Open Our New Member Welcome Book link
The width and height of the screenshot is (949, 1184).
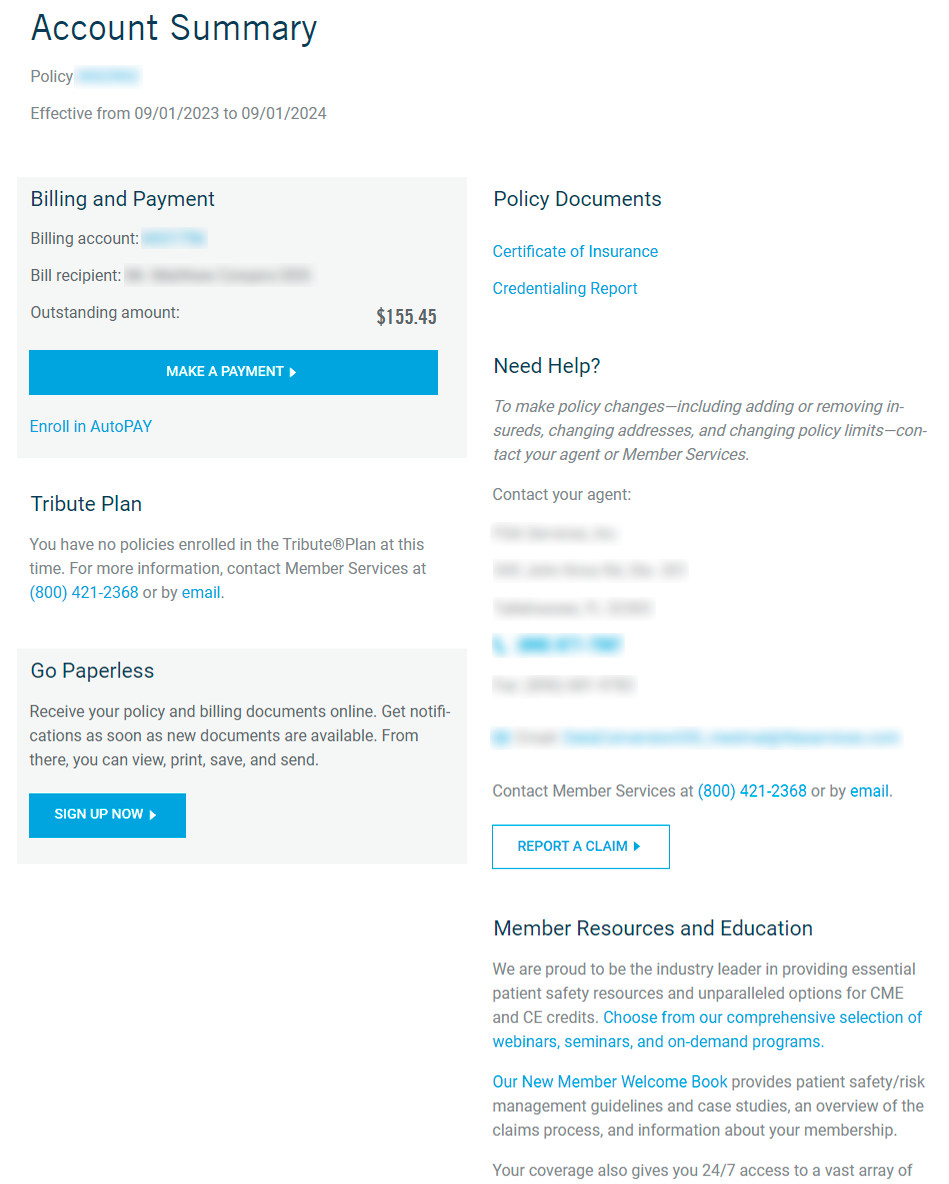click(610, 1082)
